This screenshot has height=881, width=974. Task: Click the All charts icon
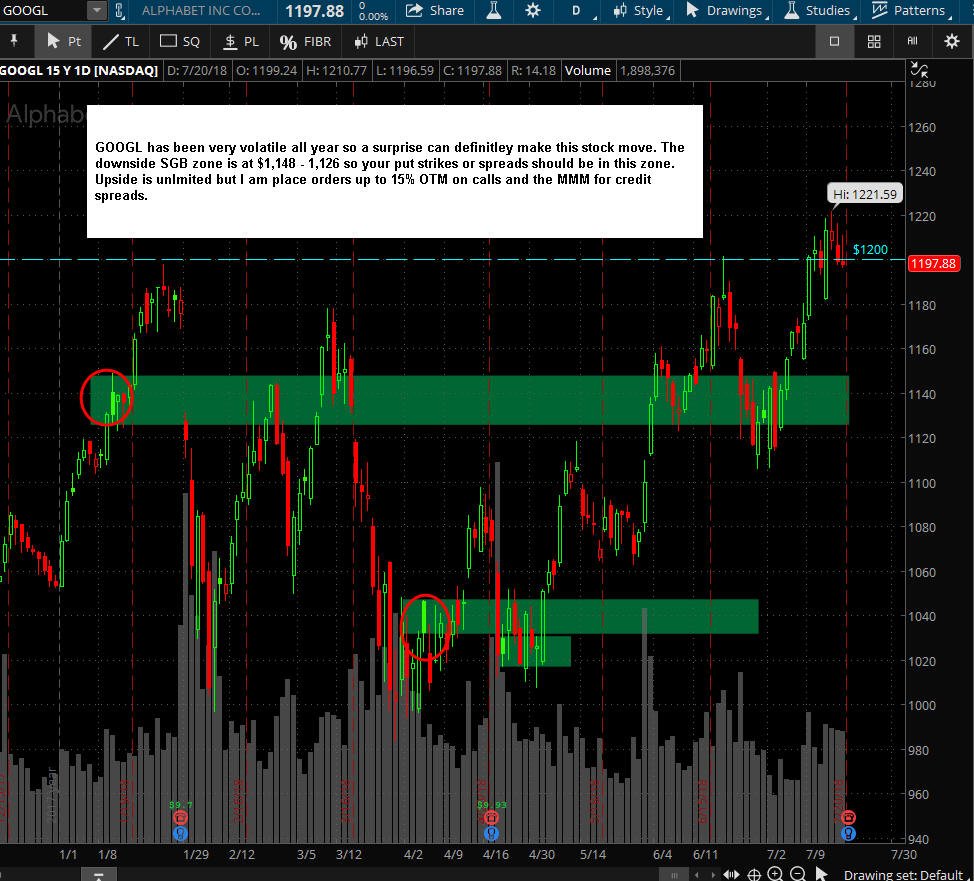pyautogui.click(x=912, y=41)
